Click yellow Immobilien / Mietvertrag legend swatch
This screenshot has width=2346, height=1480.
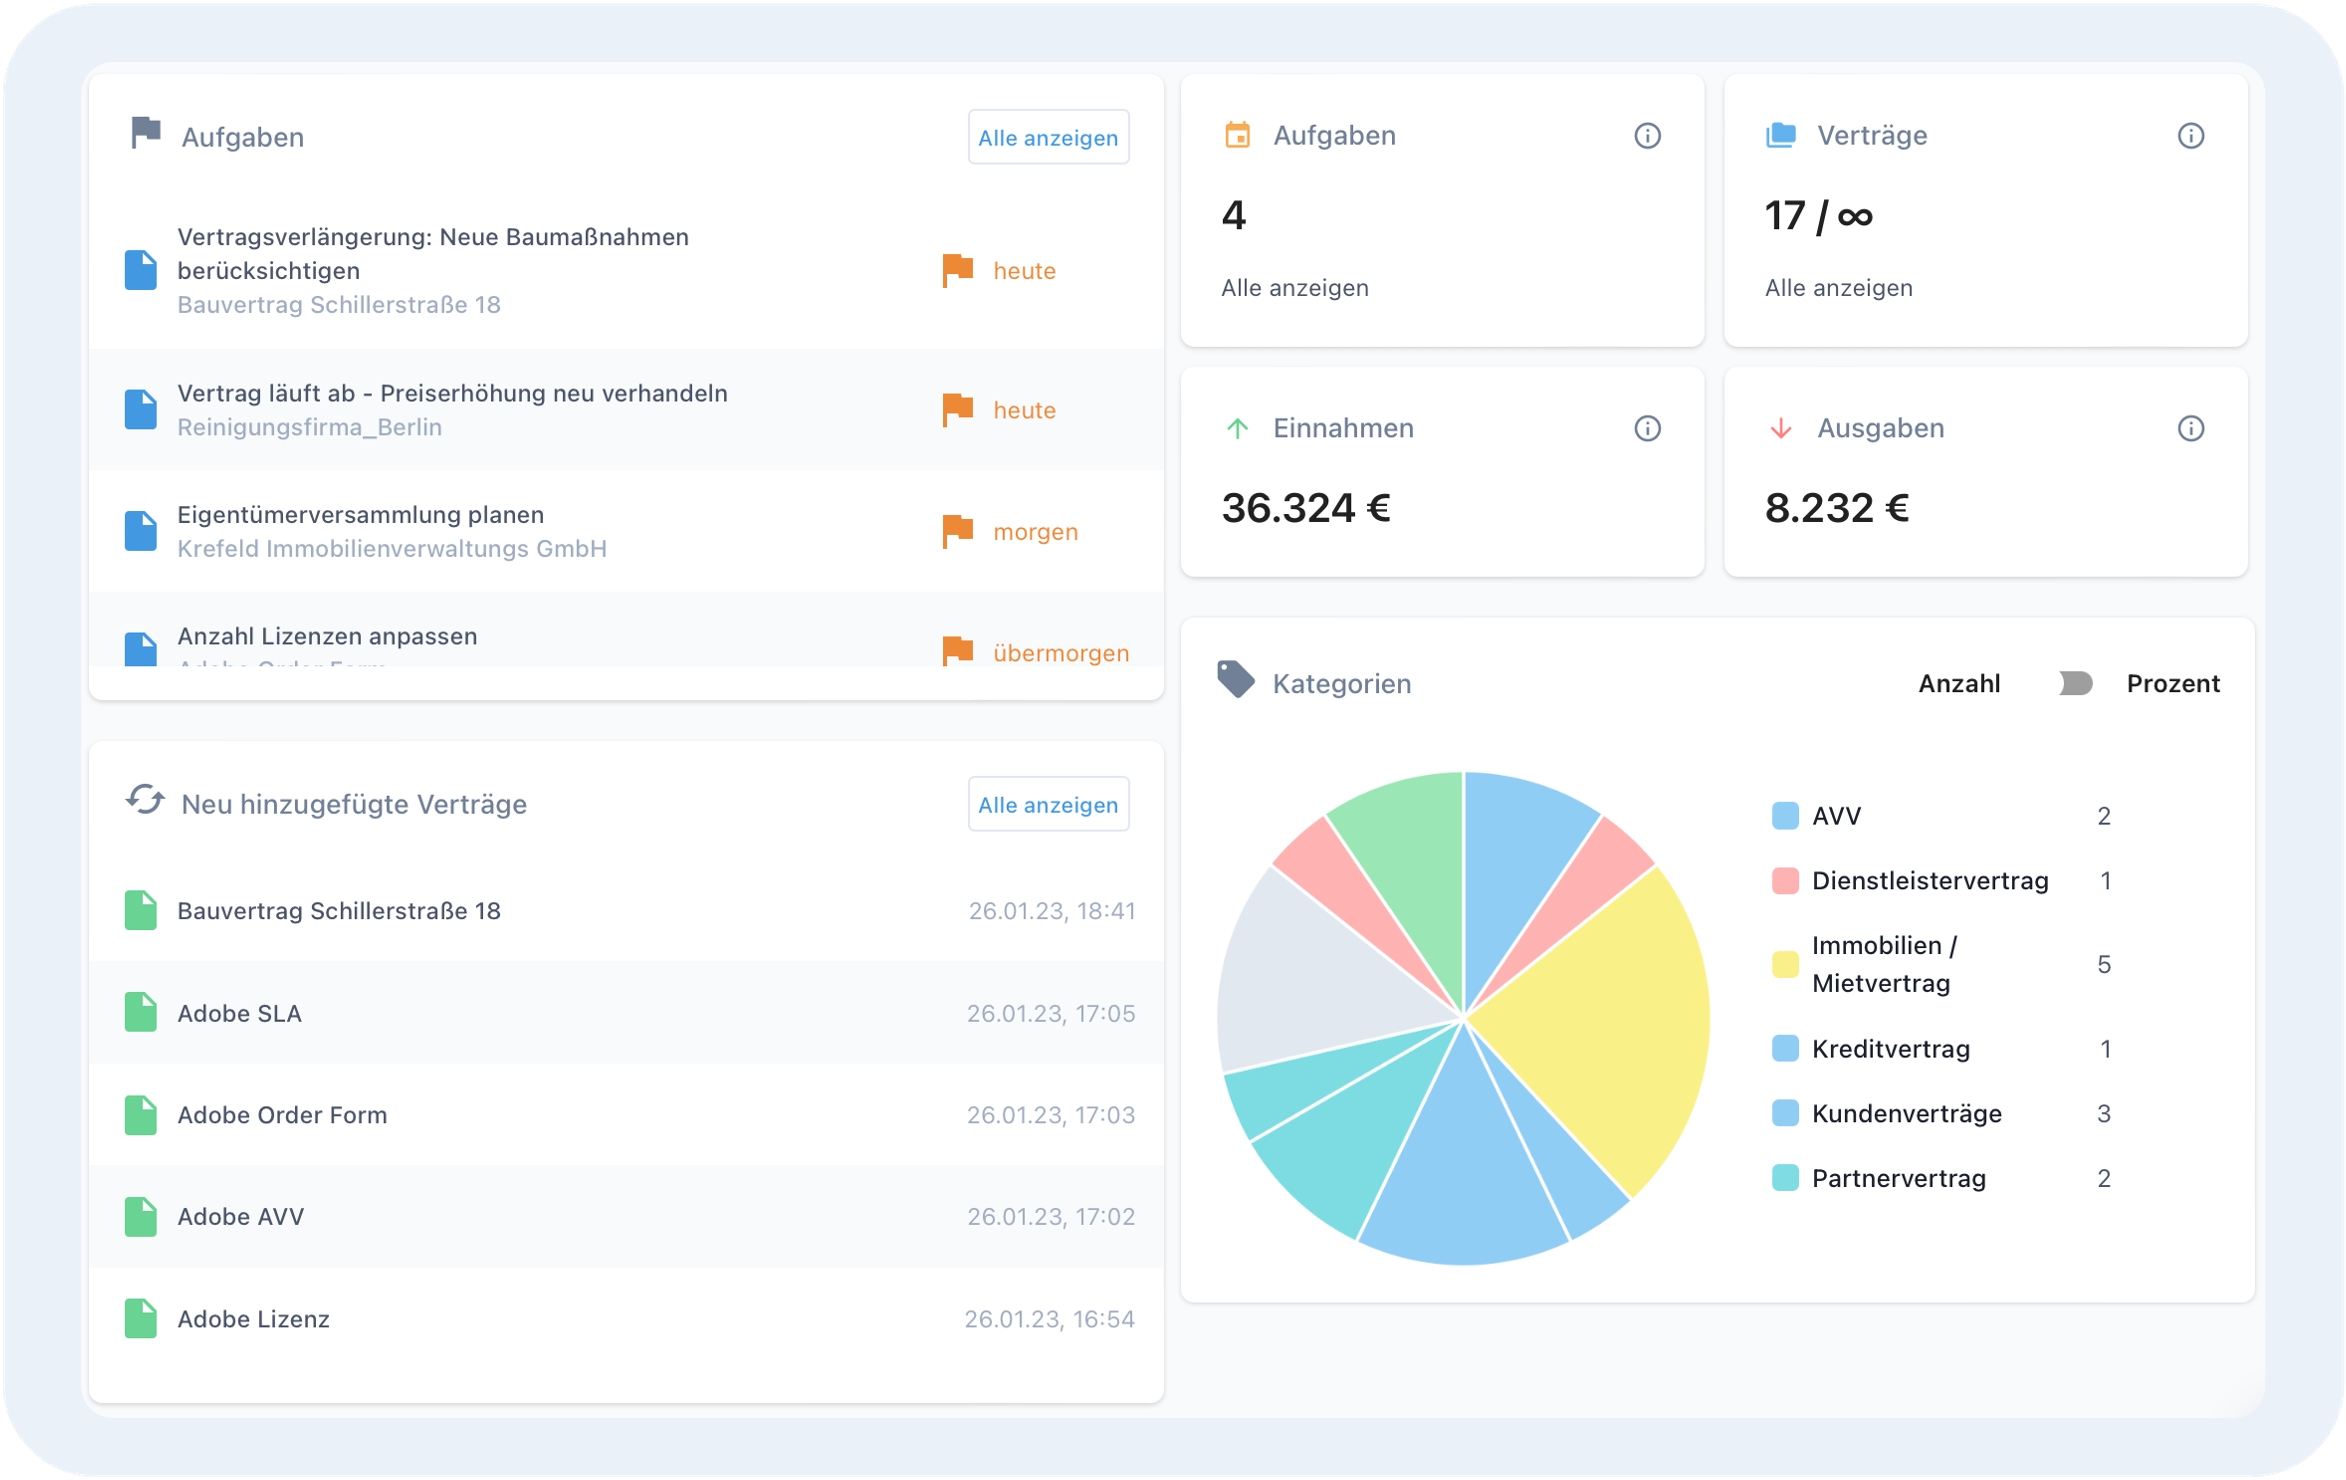click(x=1784, y=964)
